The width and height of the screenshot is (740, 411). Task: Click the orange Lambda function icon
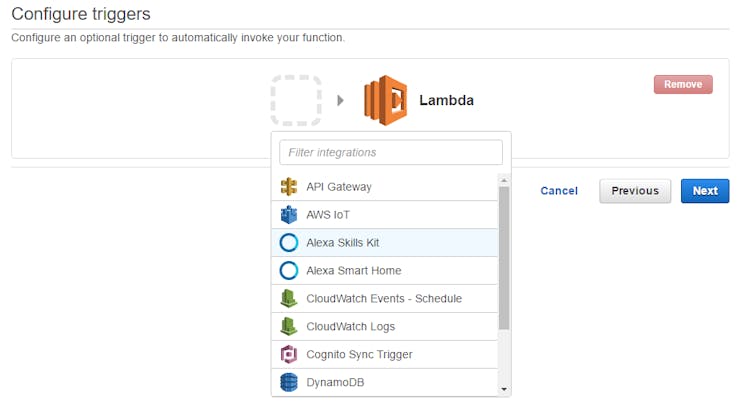386,100
